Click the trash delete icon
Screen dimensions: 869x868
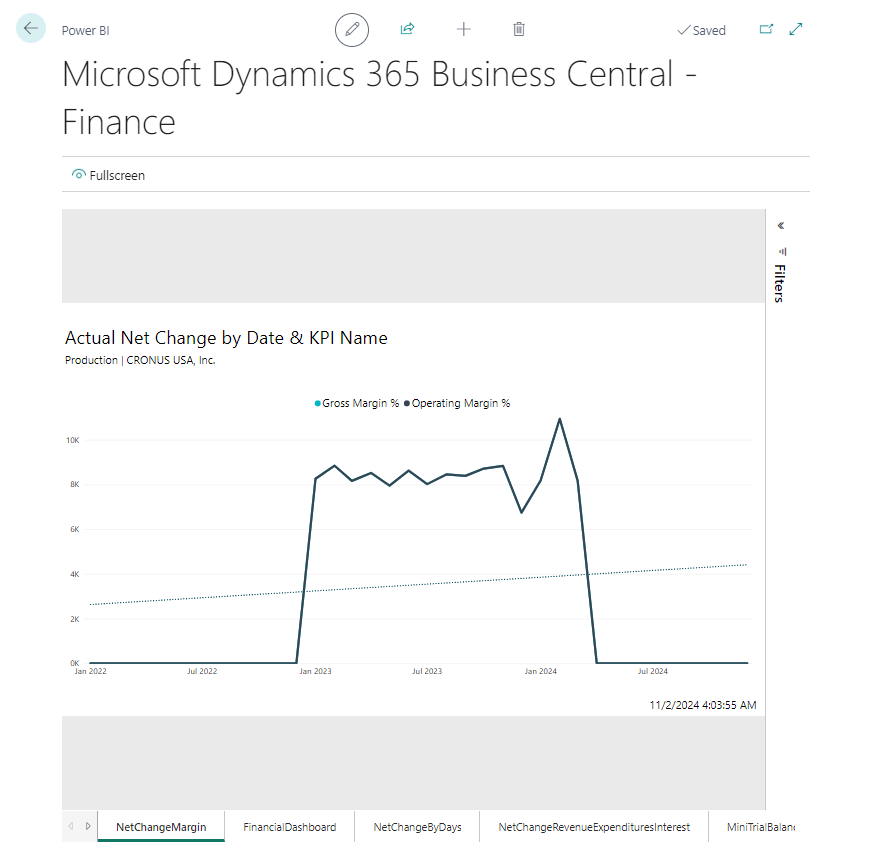519,30
